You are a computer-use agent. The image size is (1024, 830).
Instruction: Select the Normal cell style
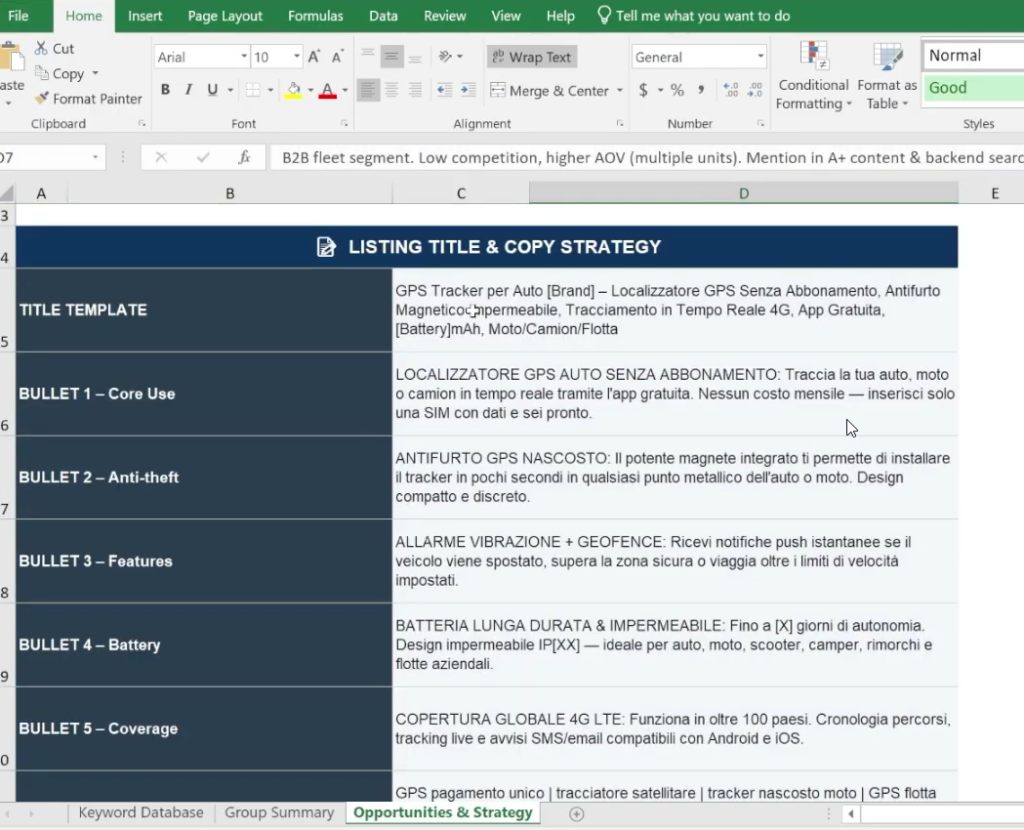(972, 56)
